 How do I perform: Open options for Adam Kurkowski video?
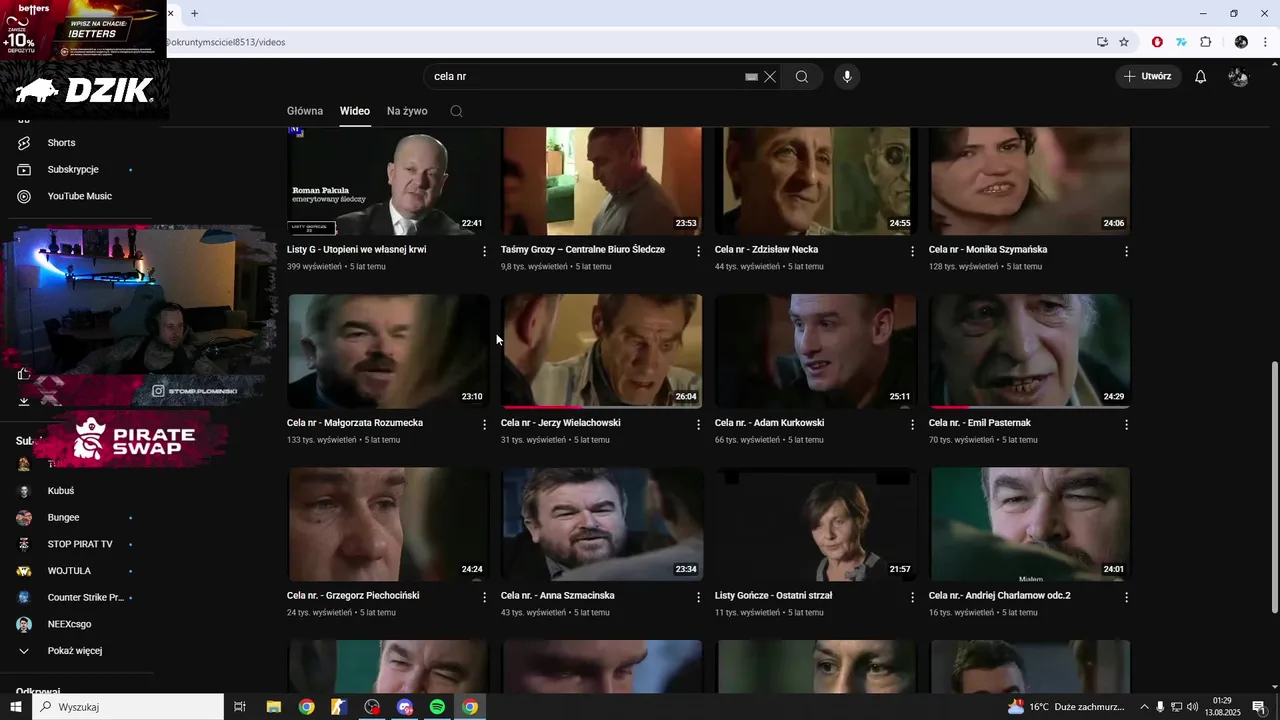coord(912,424)
